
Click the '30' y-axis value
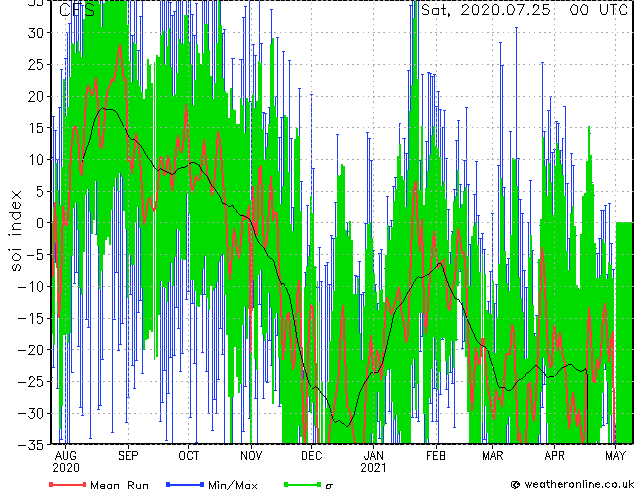click(36, 33)
